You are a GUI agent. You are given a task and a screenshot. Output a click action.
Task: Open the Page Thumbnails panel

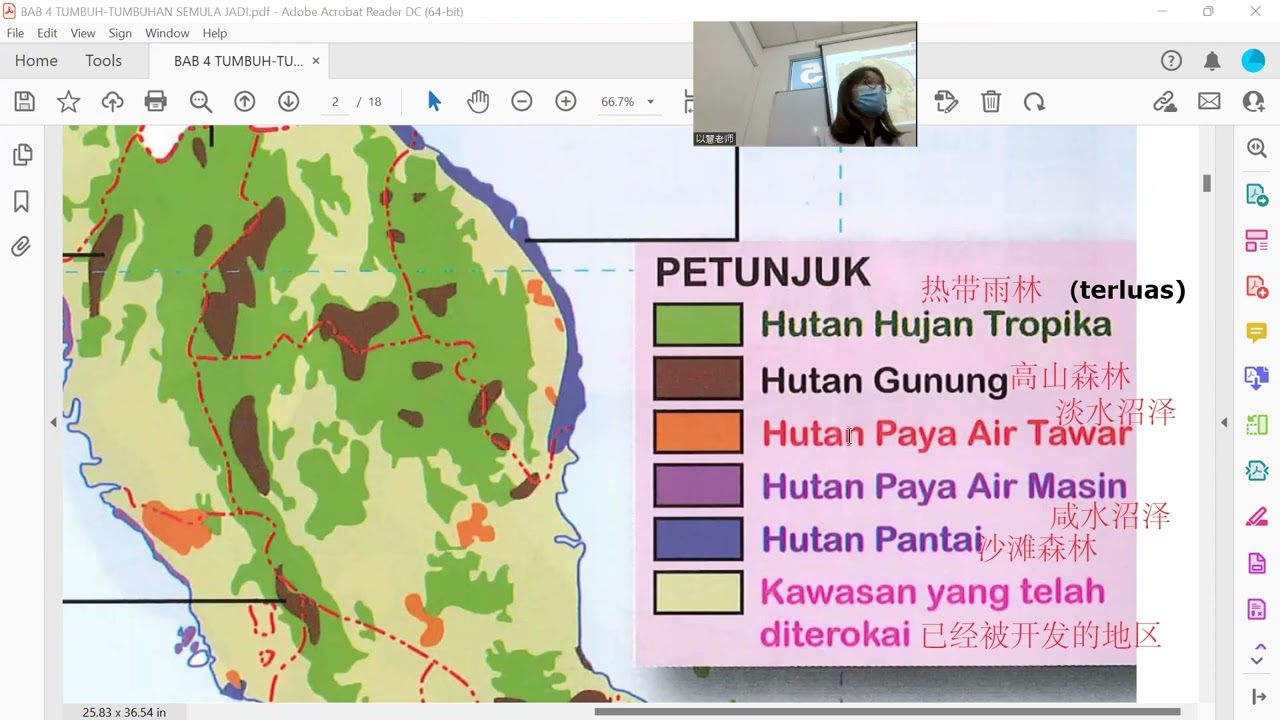click(22, 155)
